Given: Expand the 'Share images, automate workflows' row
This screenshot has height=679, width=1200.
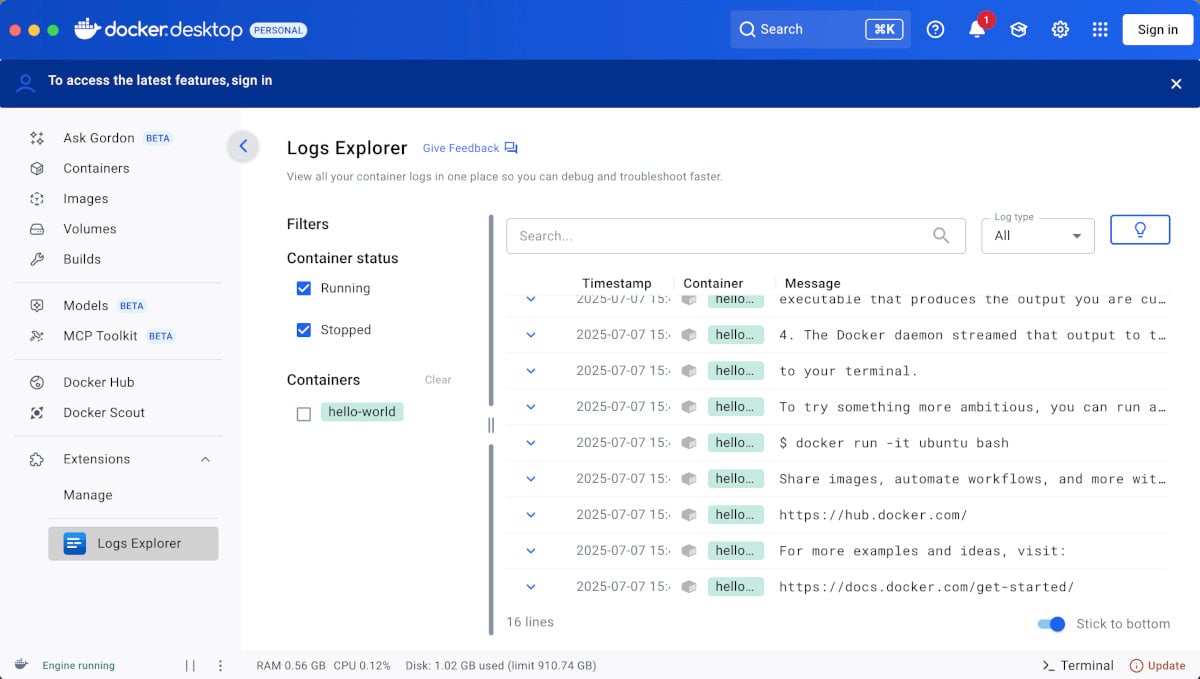Looking at the screenshot, I should tap(531, 479).
